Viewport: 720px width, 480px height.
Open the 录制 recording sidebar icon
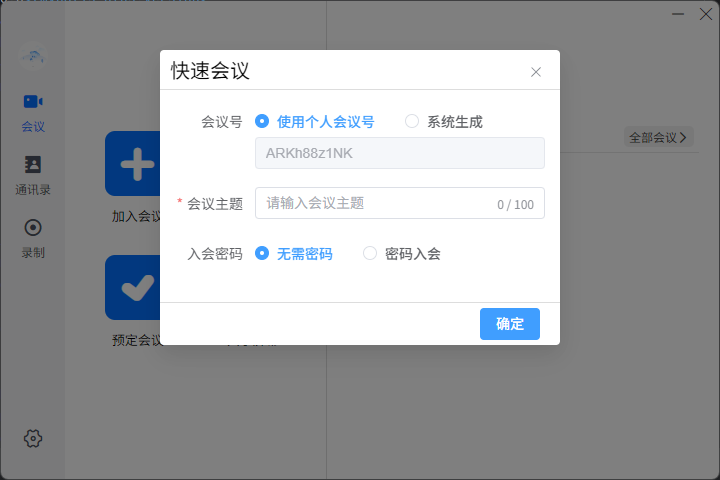[33, 228]
